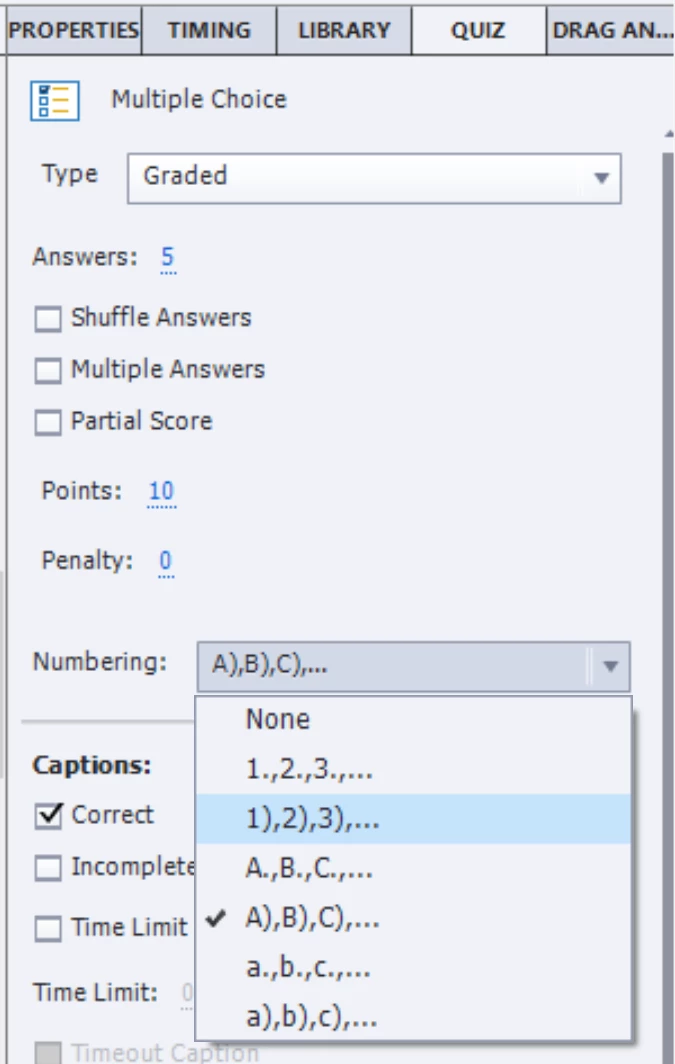Choose the a.,b.,c. lowercase numbering option
Viewport: 675px width, 1064px height.
pyautogui.click(x=413, y=968)
